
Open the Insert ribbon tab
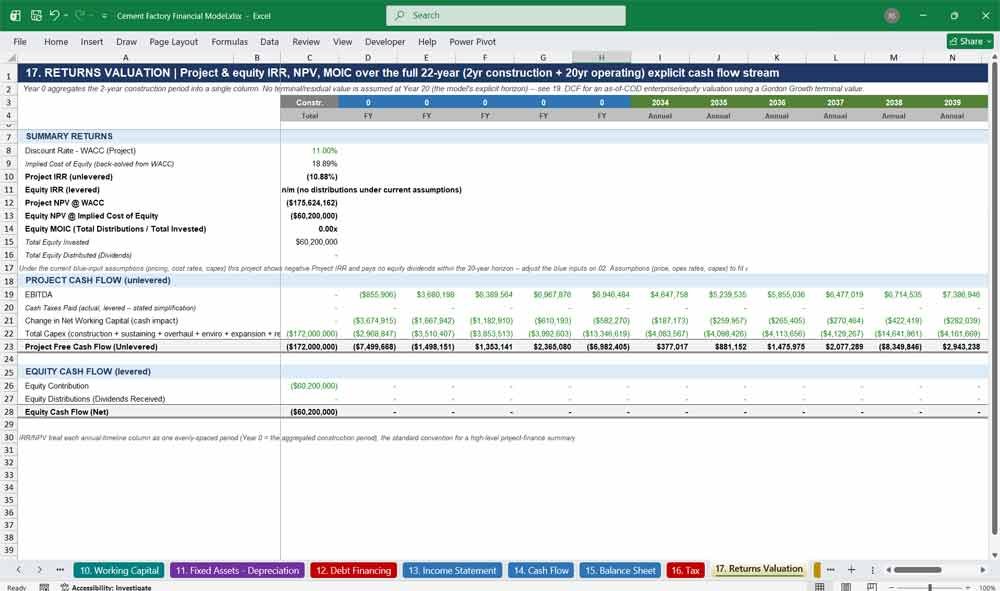tap(92, 41)
